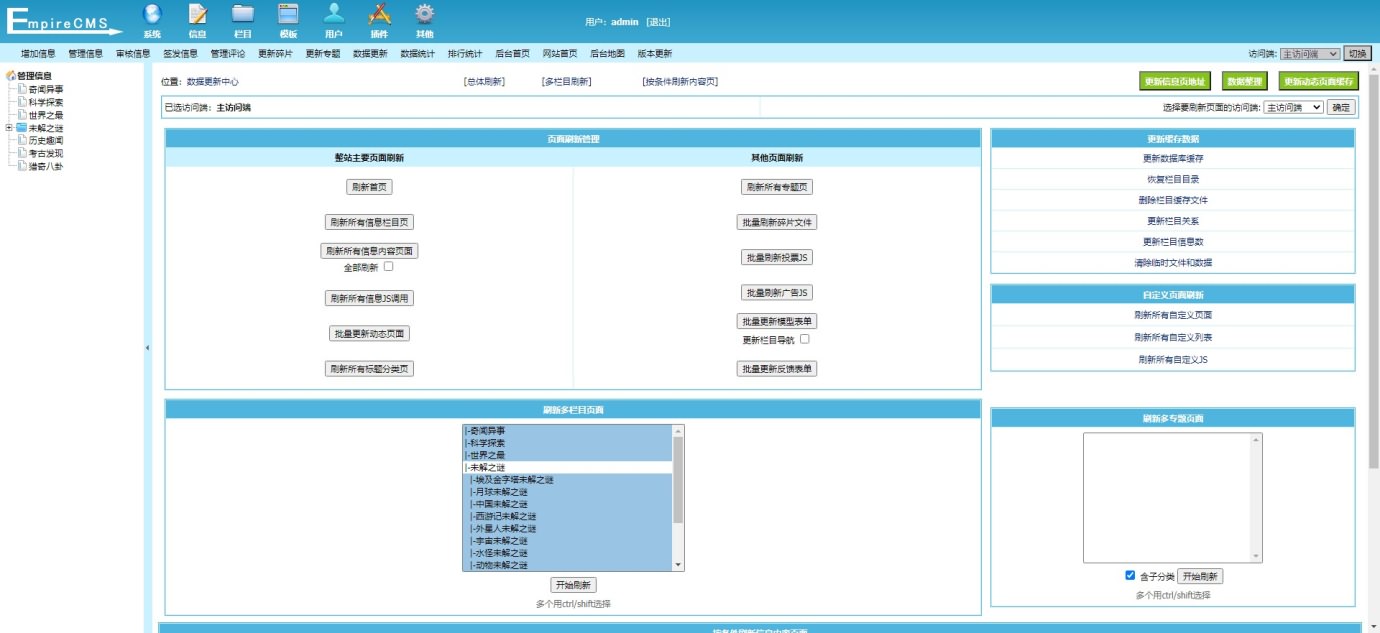Click the 刷新所有信息栏目页 button
The image size is (1380, 633).
(369, 222)
